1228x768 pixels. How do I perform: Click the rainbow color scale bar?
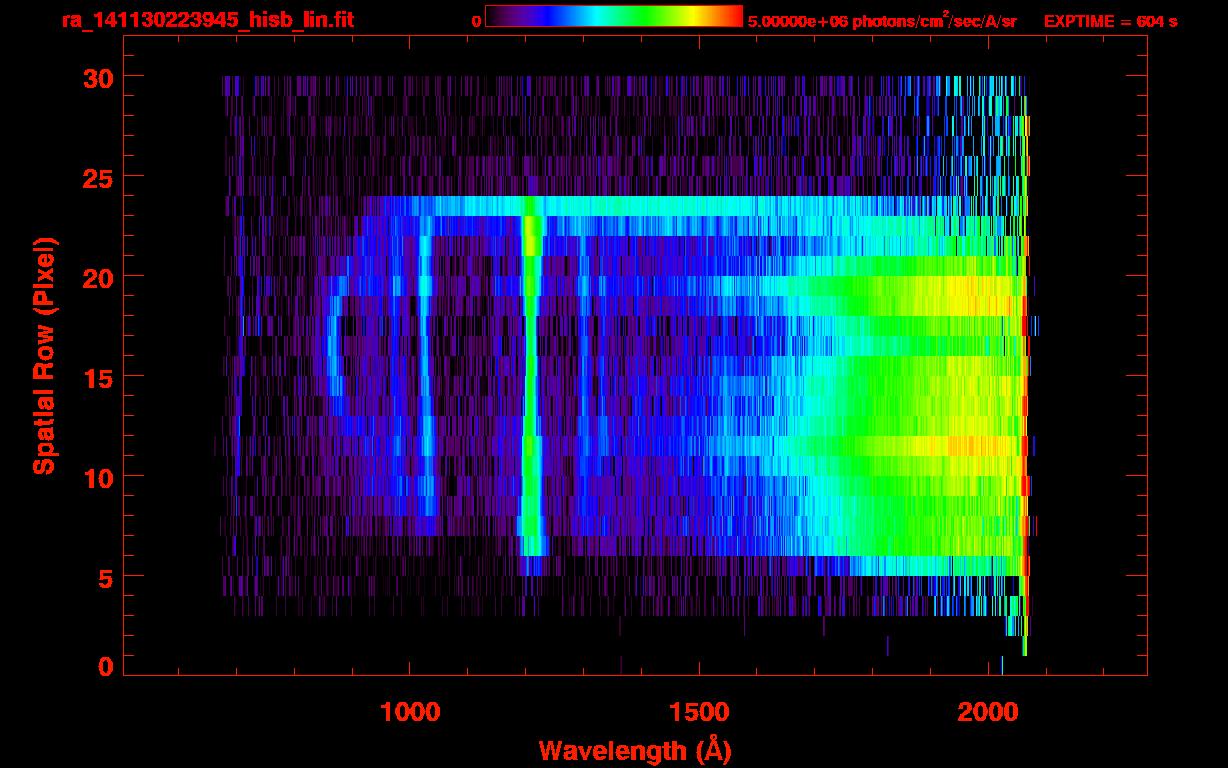614,17
